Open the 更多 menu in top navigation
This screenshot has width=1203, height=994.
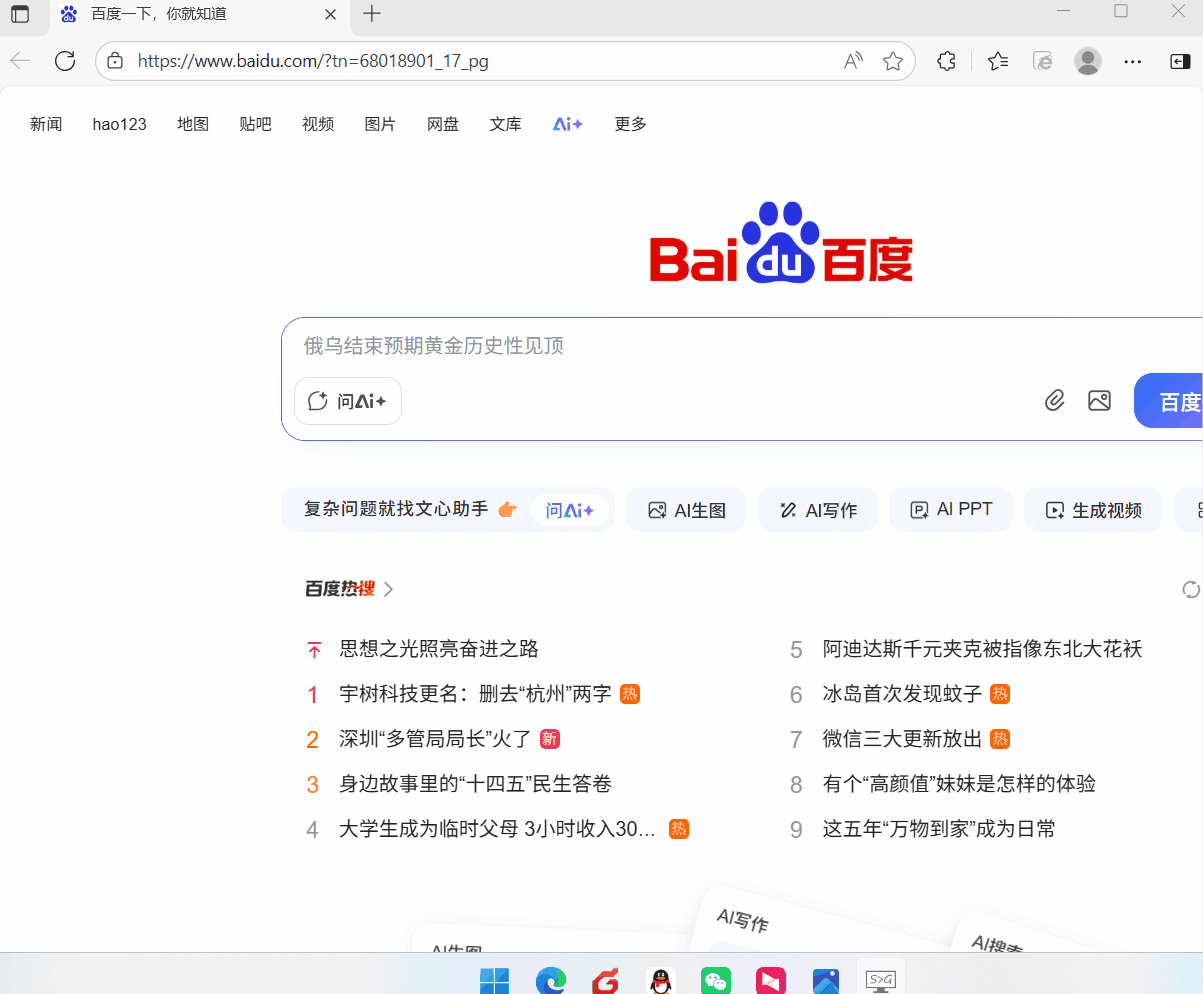click(x=630, y=124)
